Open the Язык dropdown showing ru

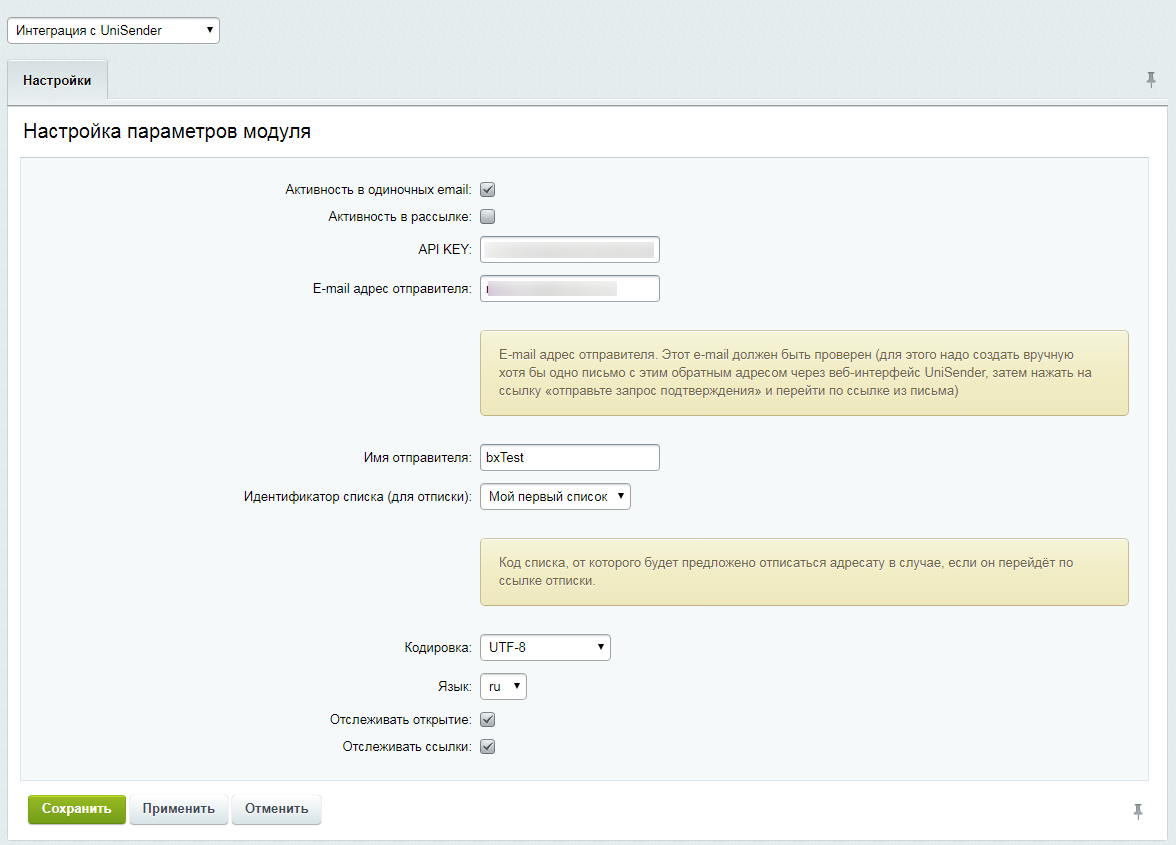(x=503, y=687)
